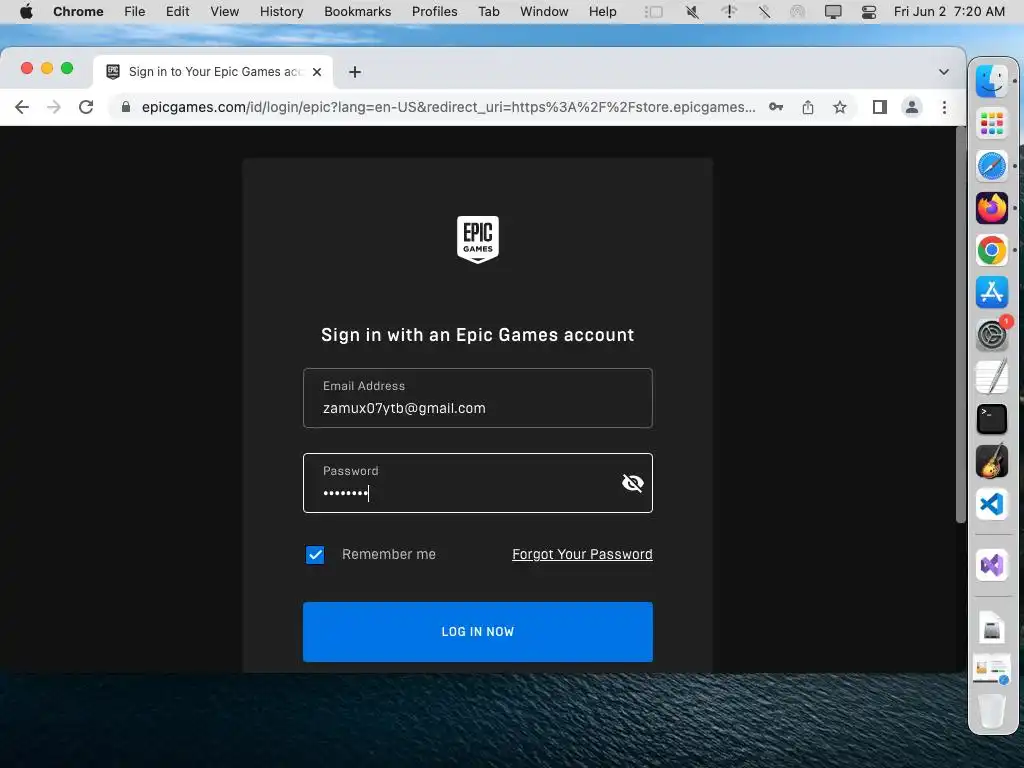
Task: Open the Chrome menu in menu bar
Action: pyautogui.click(x=78, y=12)
